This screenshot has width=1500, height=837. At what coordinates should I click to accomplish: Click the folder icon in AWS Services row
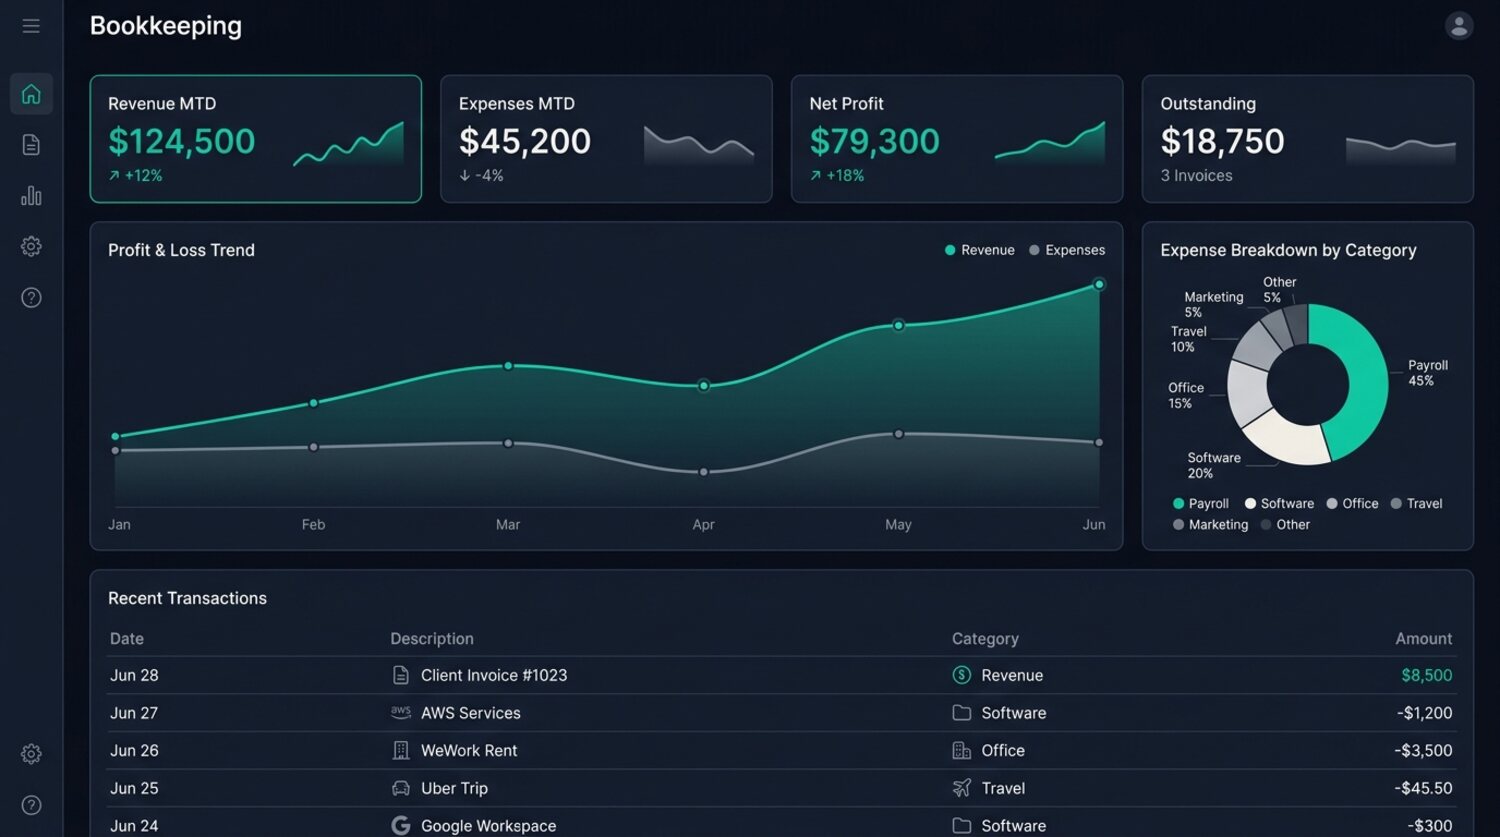point(961,713)
